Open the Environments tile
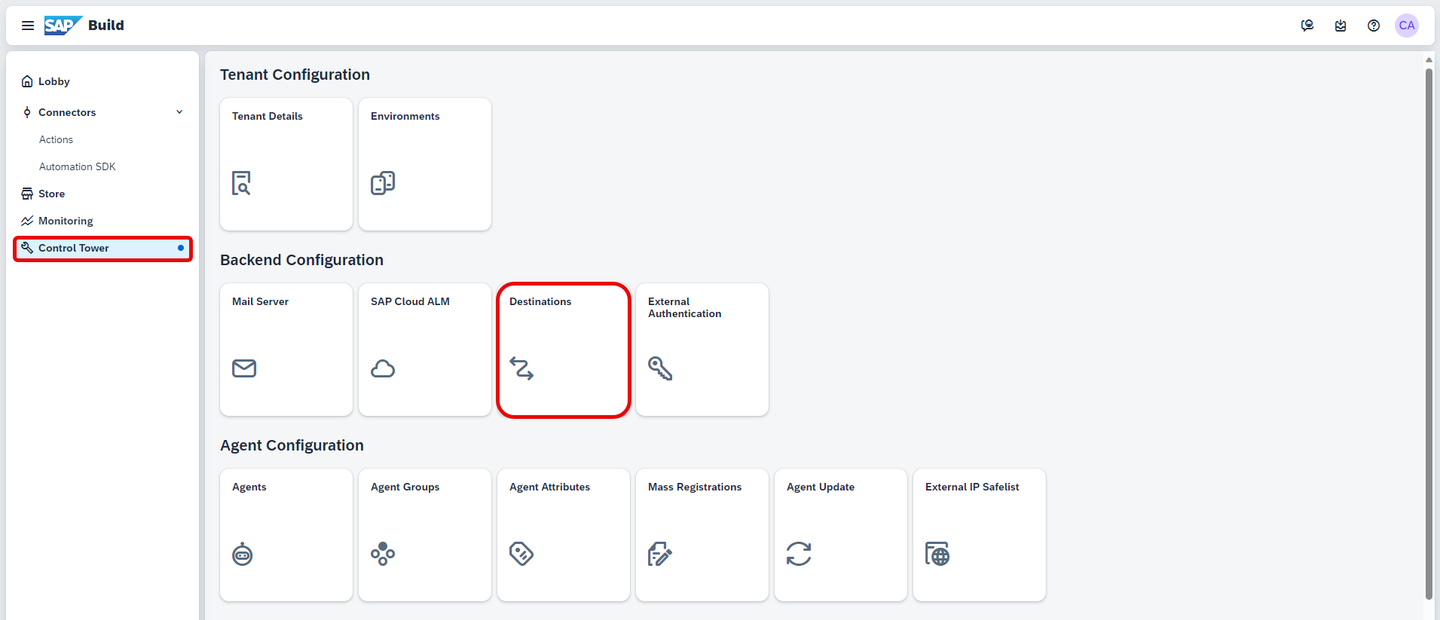This screenshot has height=620, width=1440. pos(425,164)
